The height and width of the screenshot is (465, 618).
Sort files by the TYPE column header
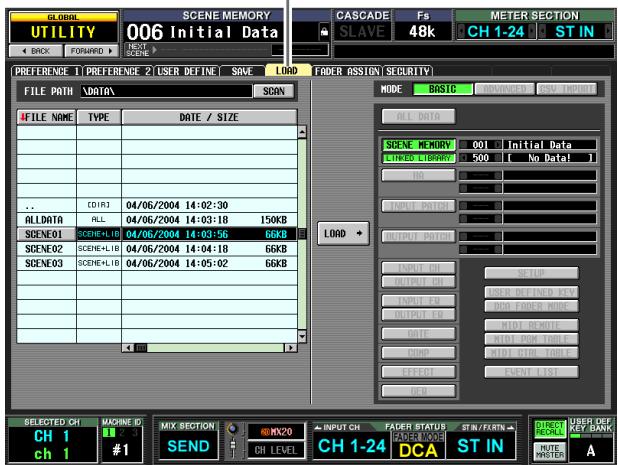point(99,117)
